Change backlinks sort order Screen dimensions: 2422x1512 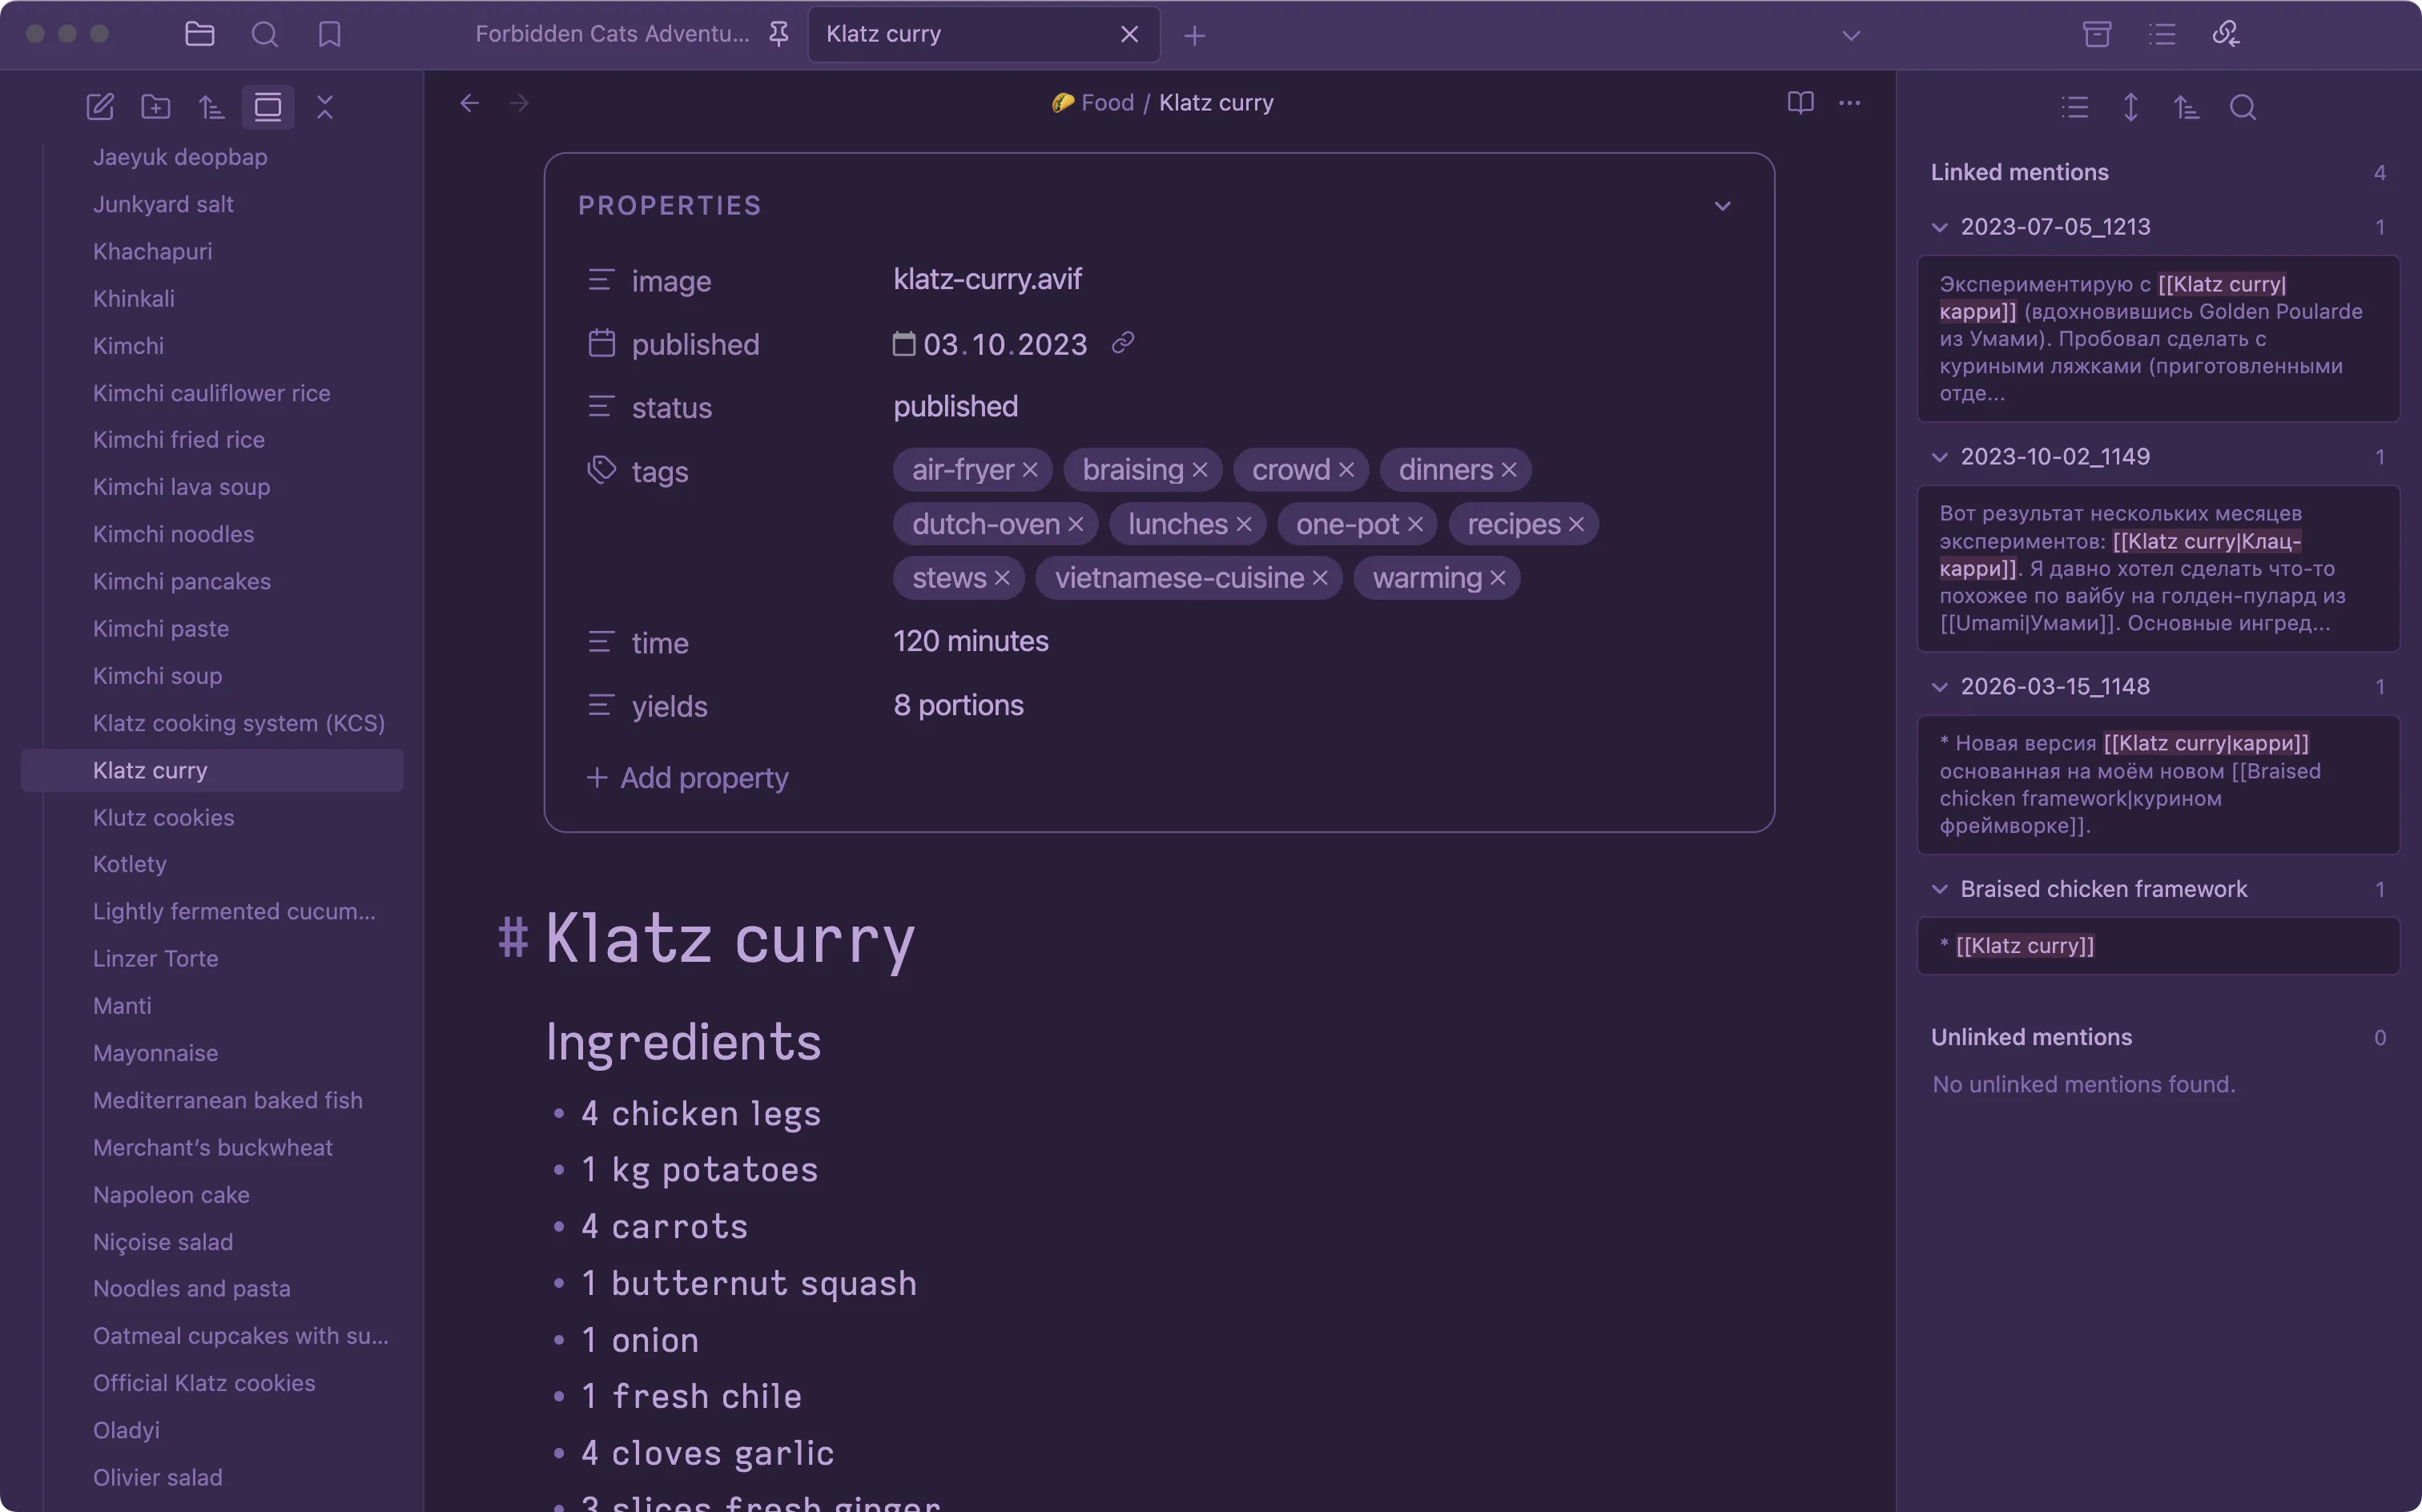(2187, 107)
